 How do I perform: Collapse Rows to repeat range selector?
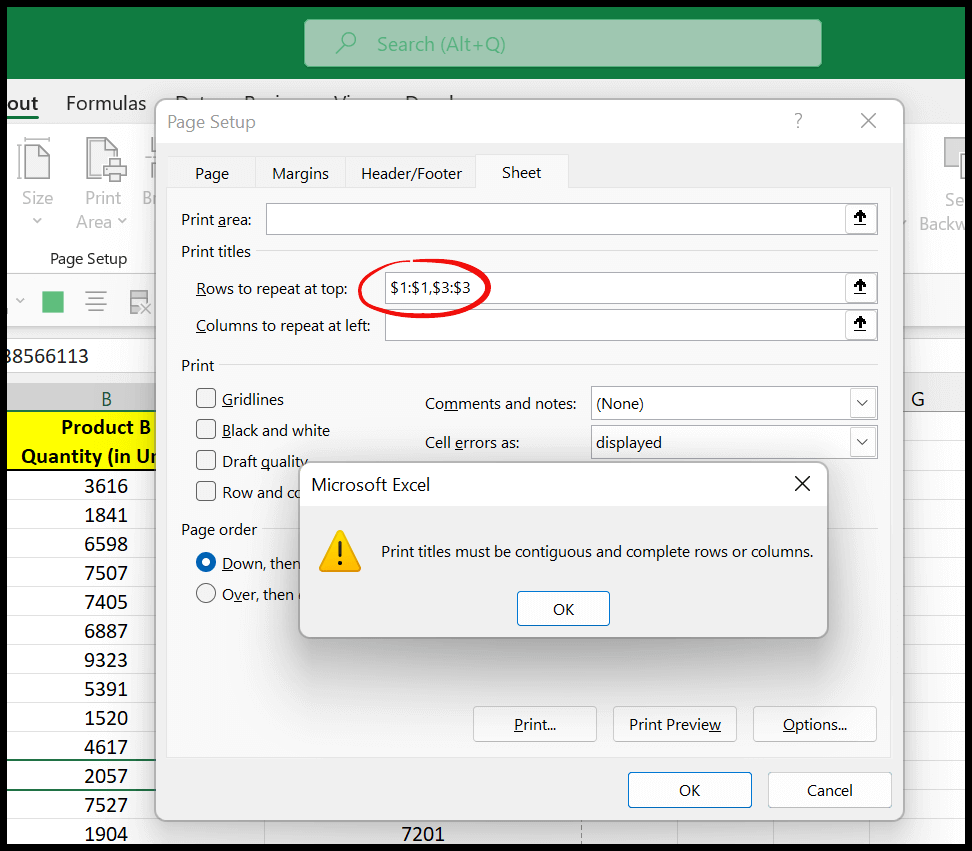click(860, 287)
